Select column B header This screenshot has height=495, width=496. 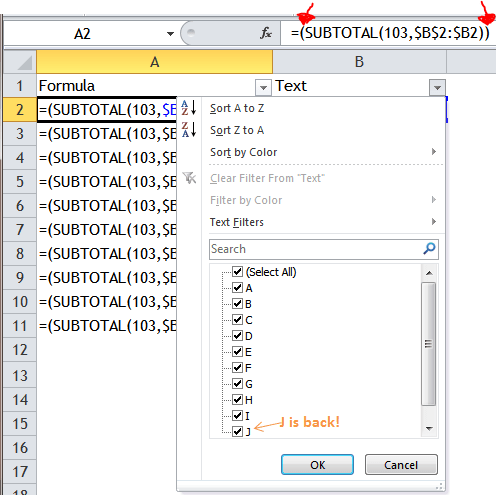tap(359, 62)
